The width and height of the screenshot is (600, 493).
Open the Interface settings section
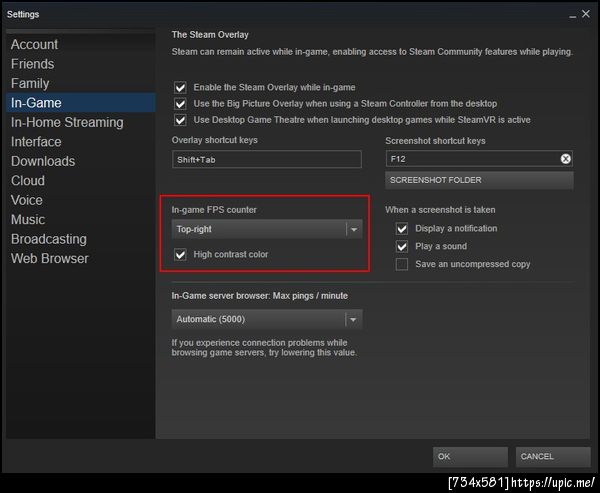coord(36,142)
